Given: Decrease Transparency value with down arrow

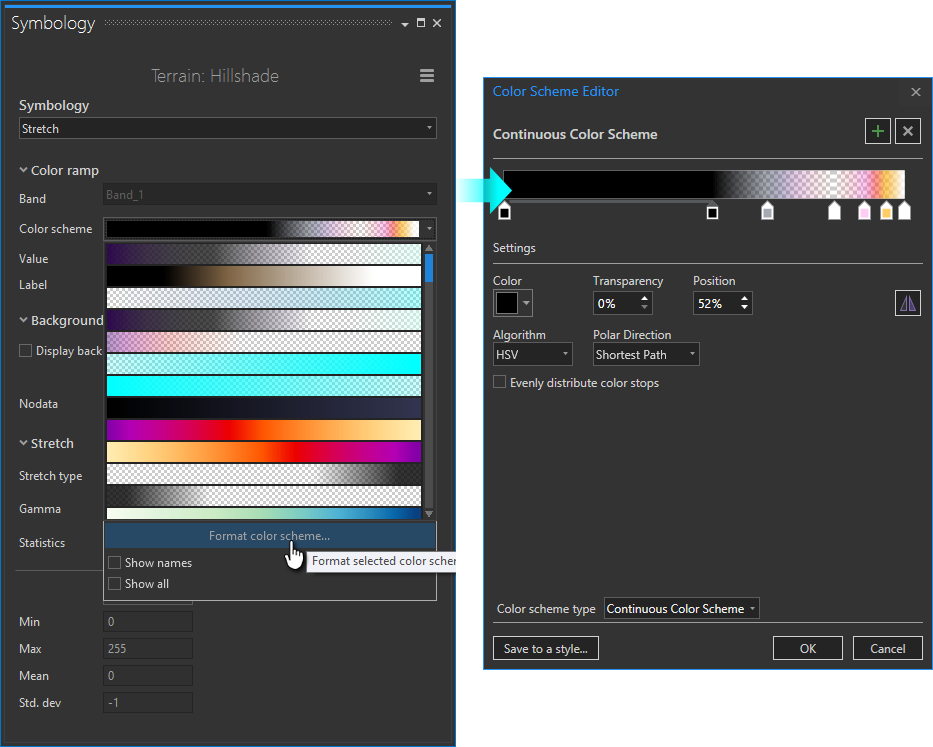Looking at the screenshot, I should 644,308.
